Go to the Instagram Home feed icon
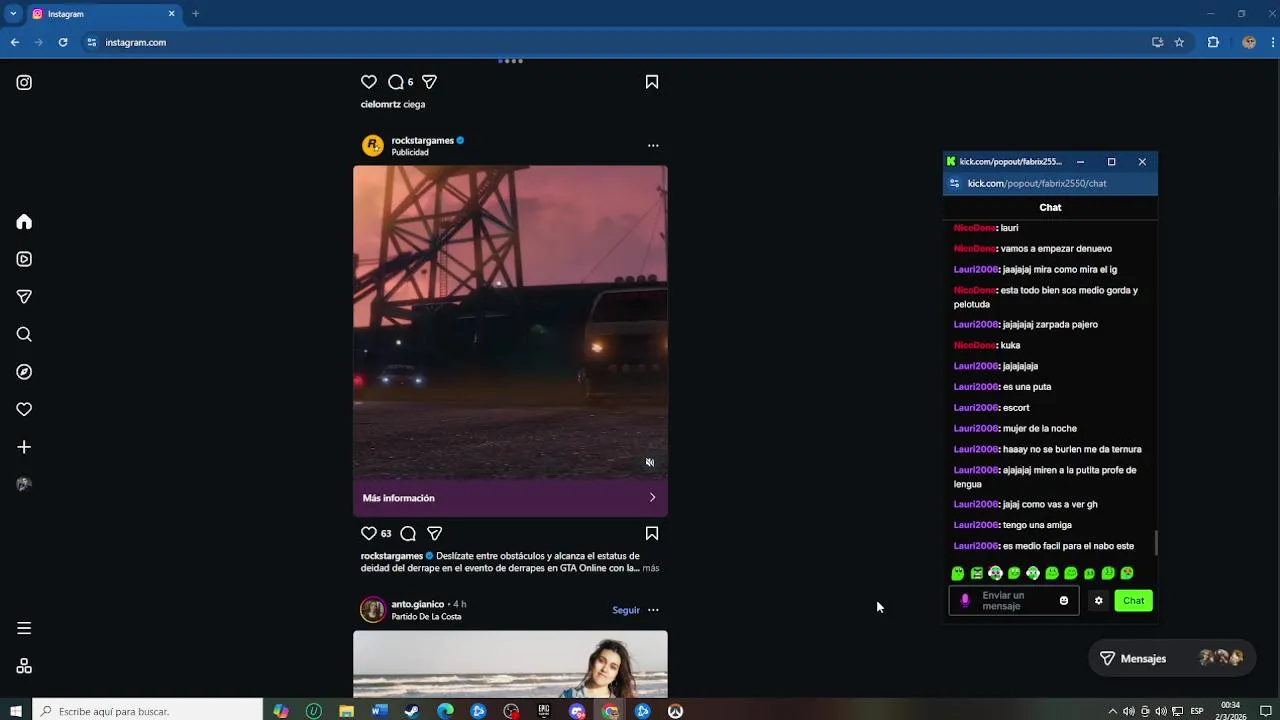The image size is (1280, 720). pyautogui.click(x=24, y=222)
